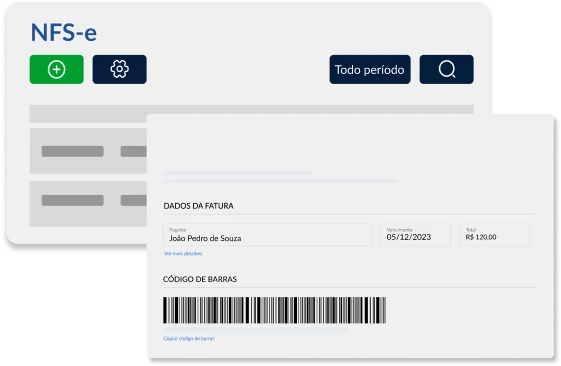
Task: Select the Total field R$ 120,00
Action: [494, 235]
